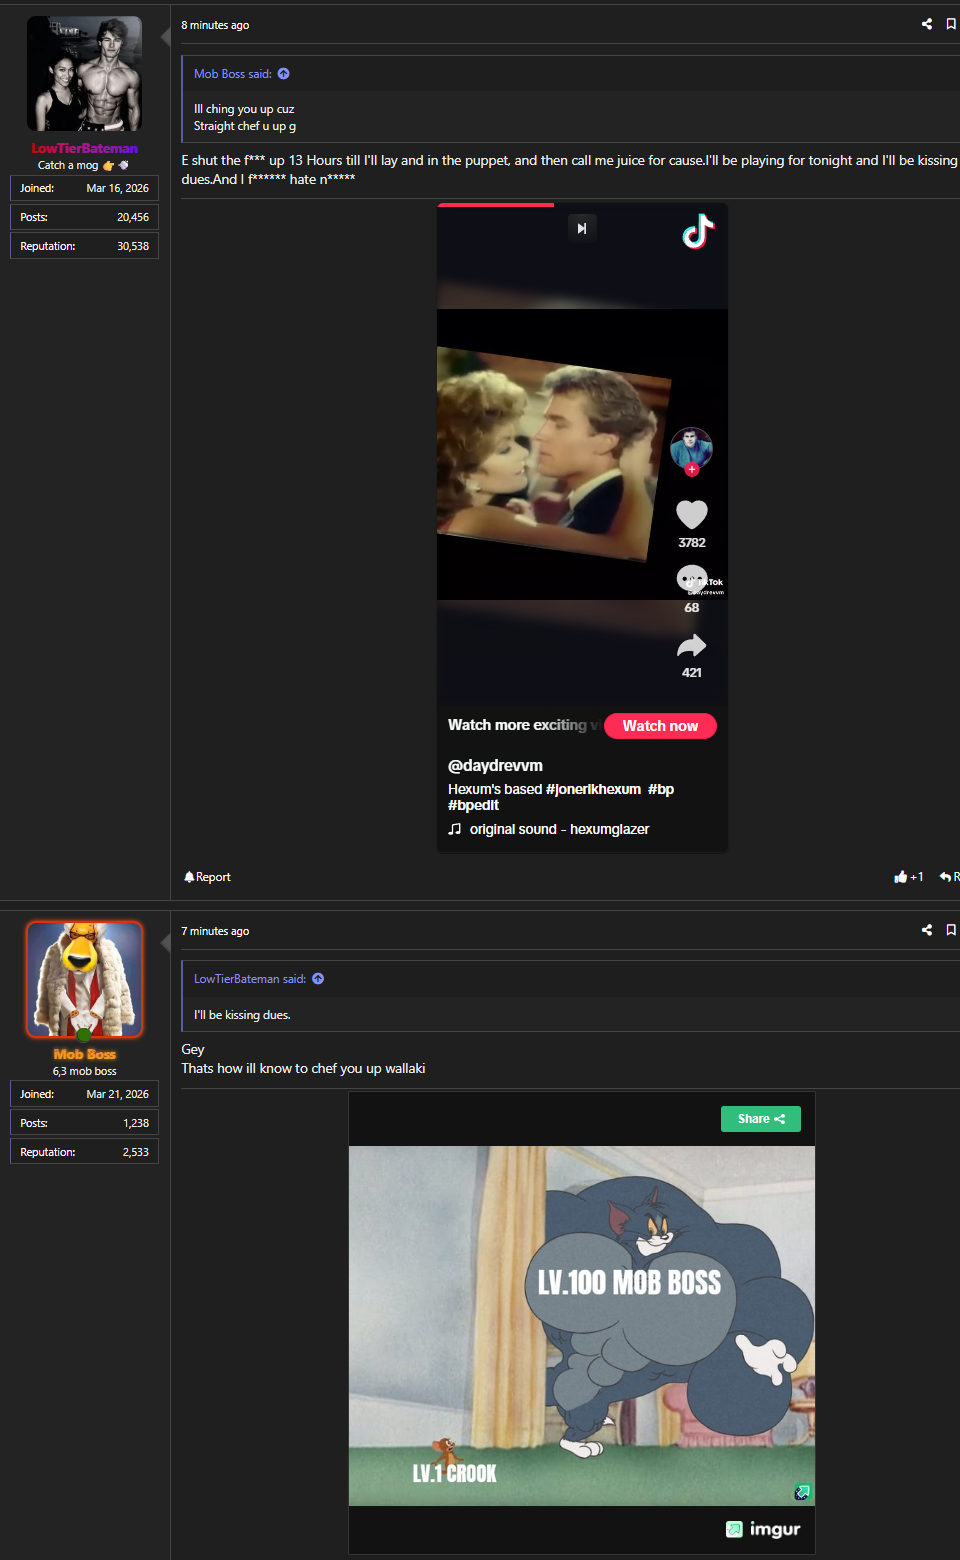The width and height of the screenshot is (960, 1560).
Task: Bookmark the first post
Action: pyautogui.click(x=951, y=24)
